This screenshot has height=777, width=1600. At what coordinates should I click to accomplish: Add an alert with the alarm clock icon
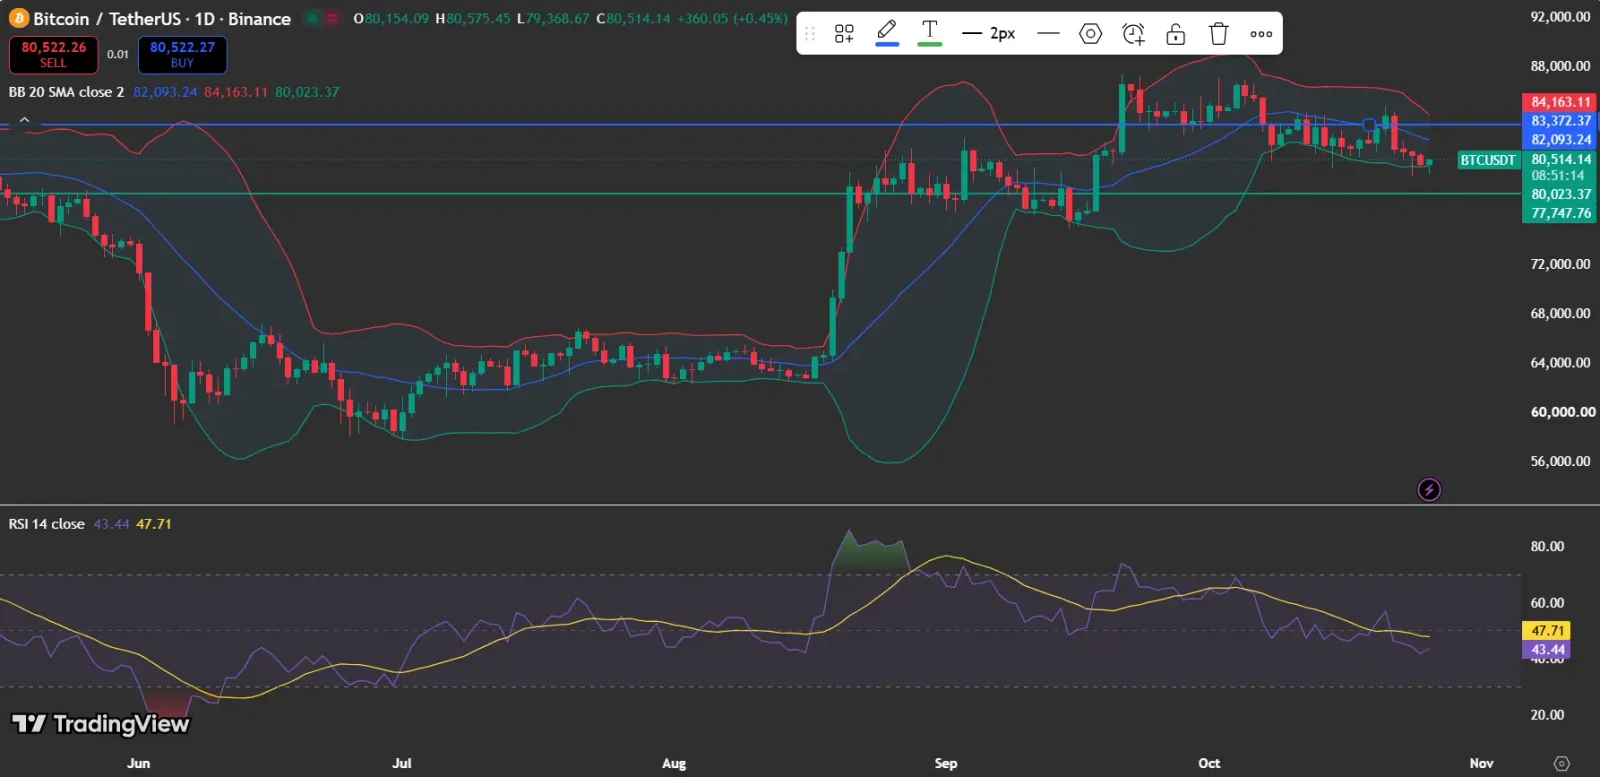pos(1133,34)
